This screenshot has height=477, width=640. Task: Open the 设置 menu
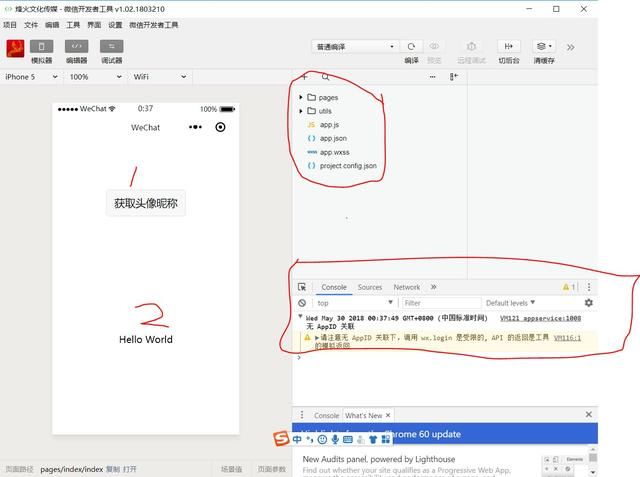[115, 25]
